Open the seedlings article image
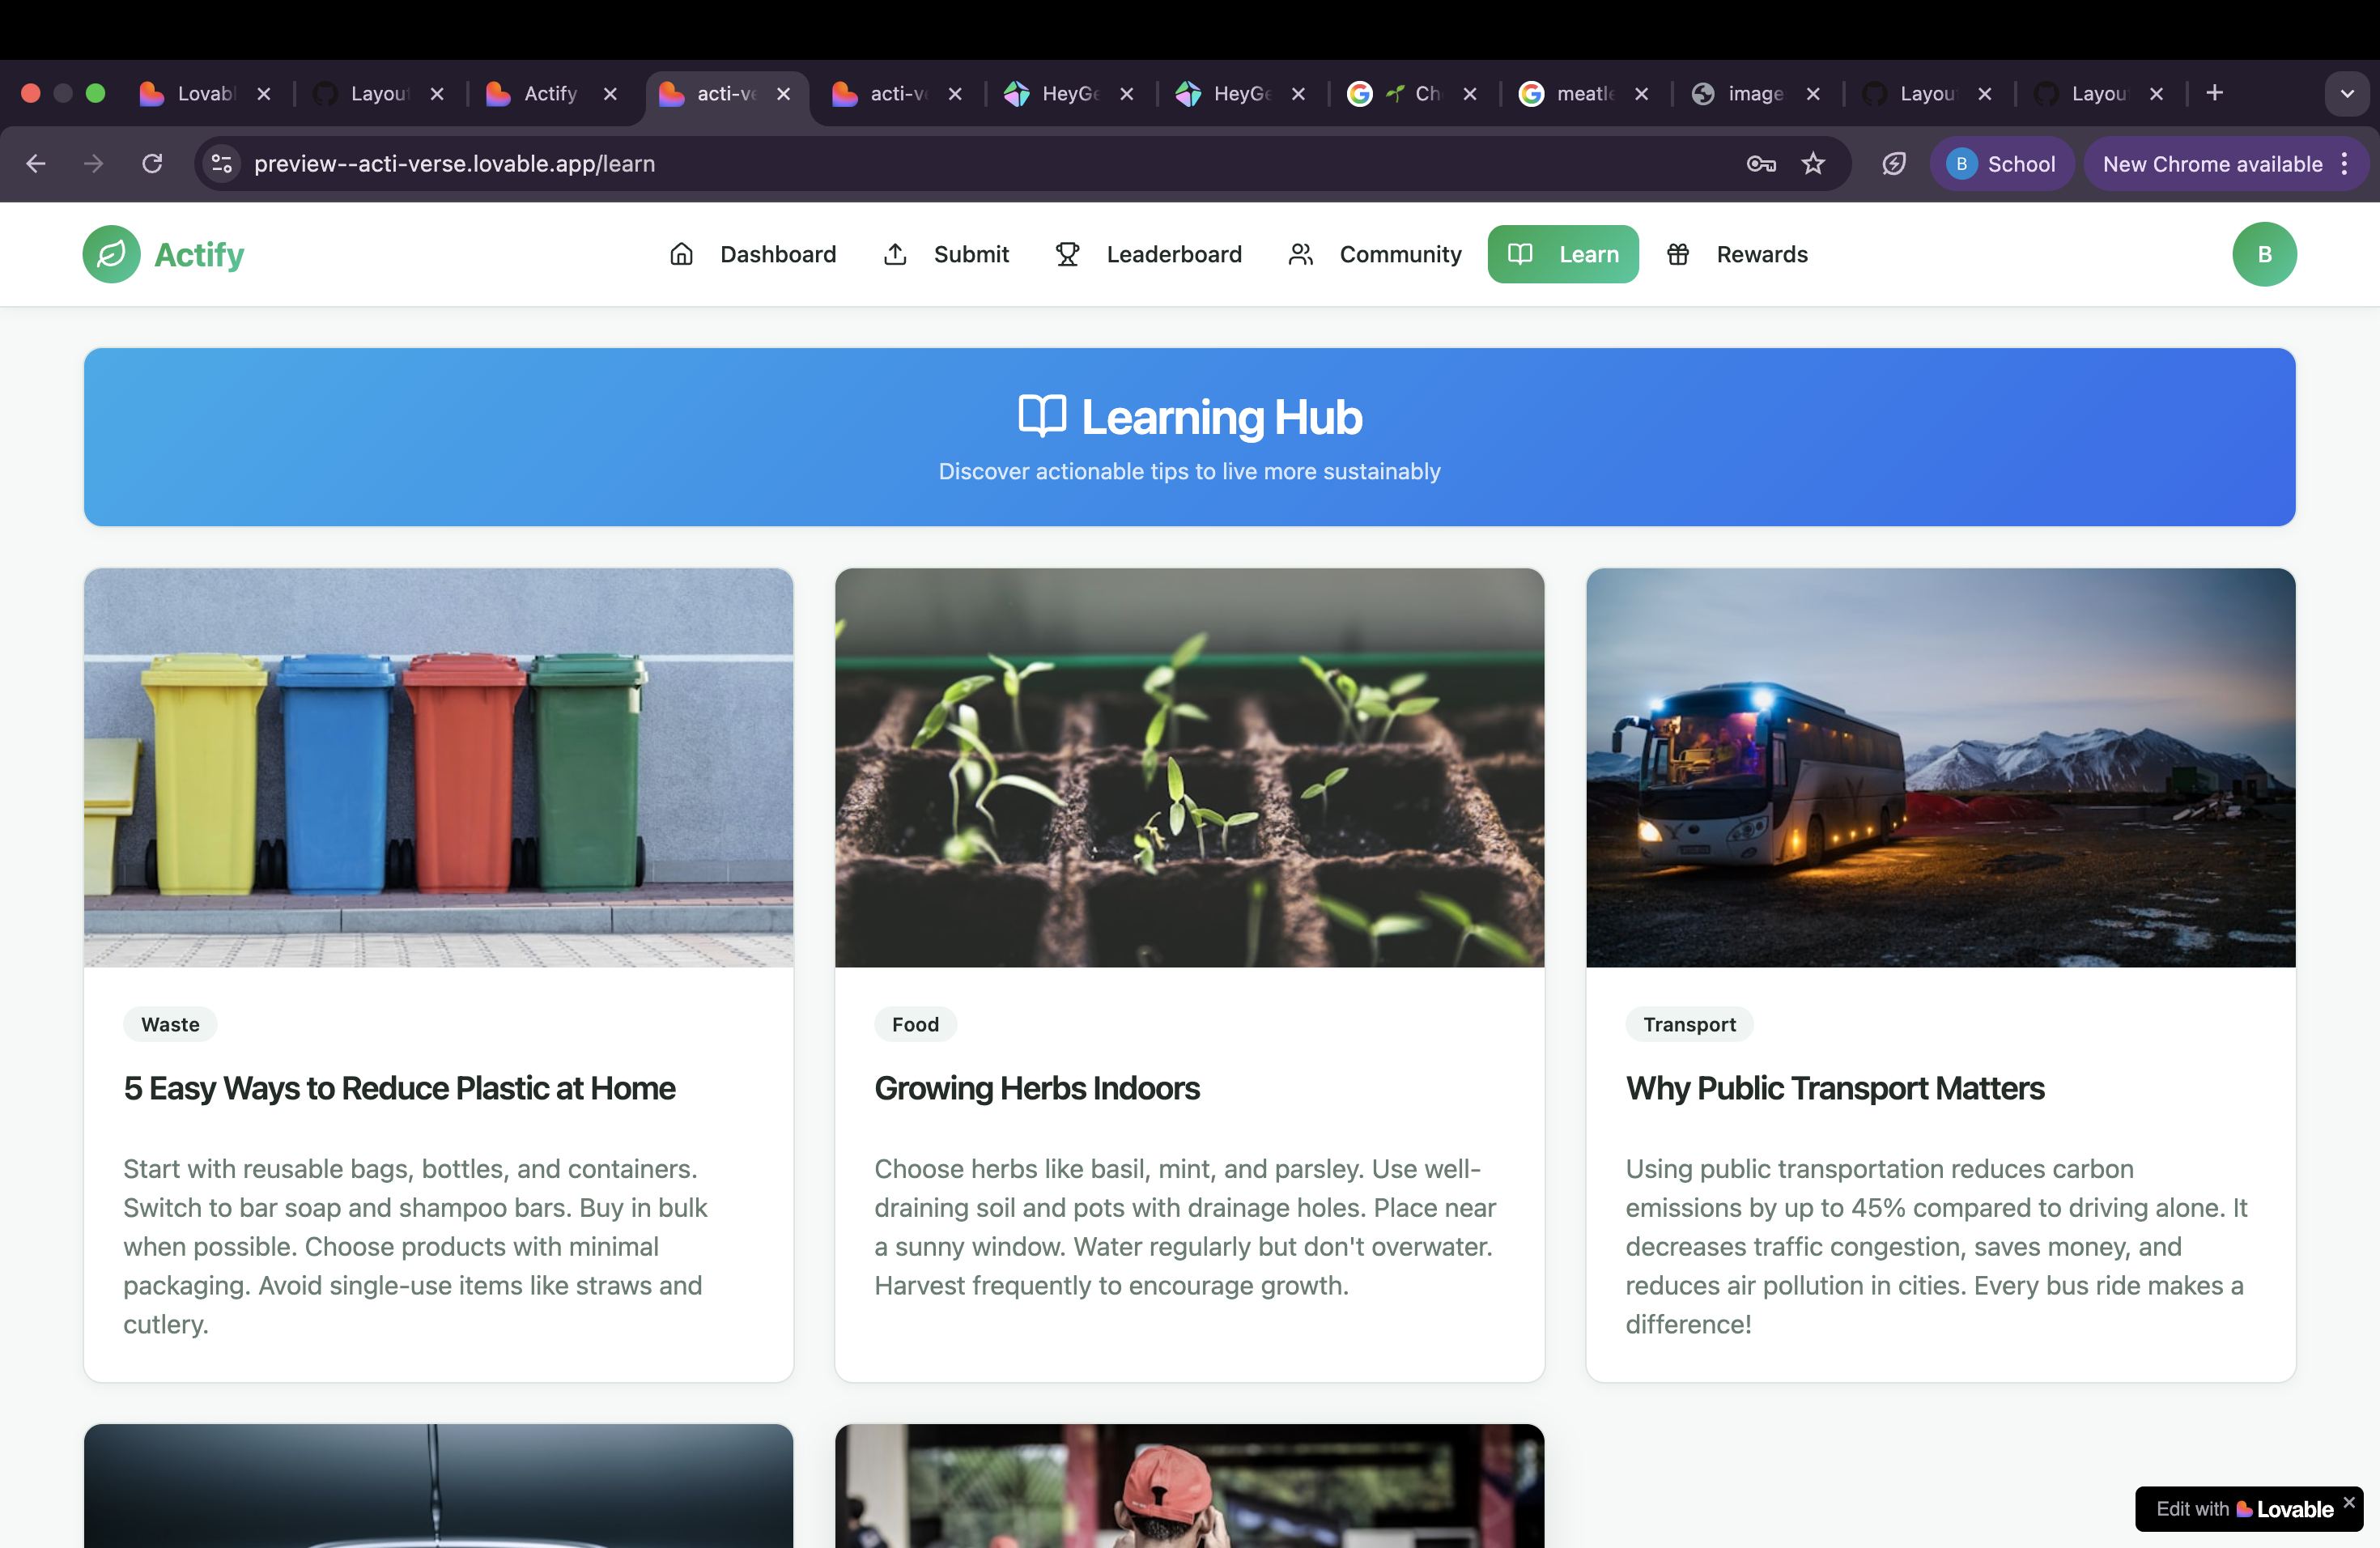 coord(1189,767)
